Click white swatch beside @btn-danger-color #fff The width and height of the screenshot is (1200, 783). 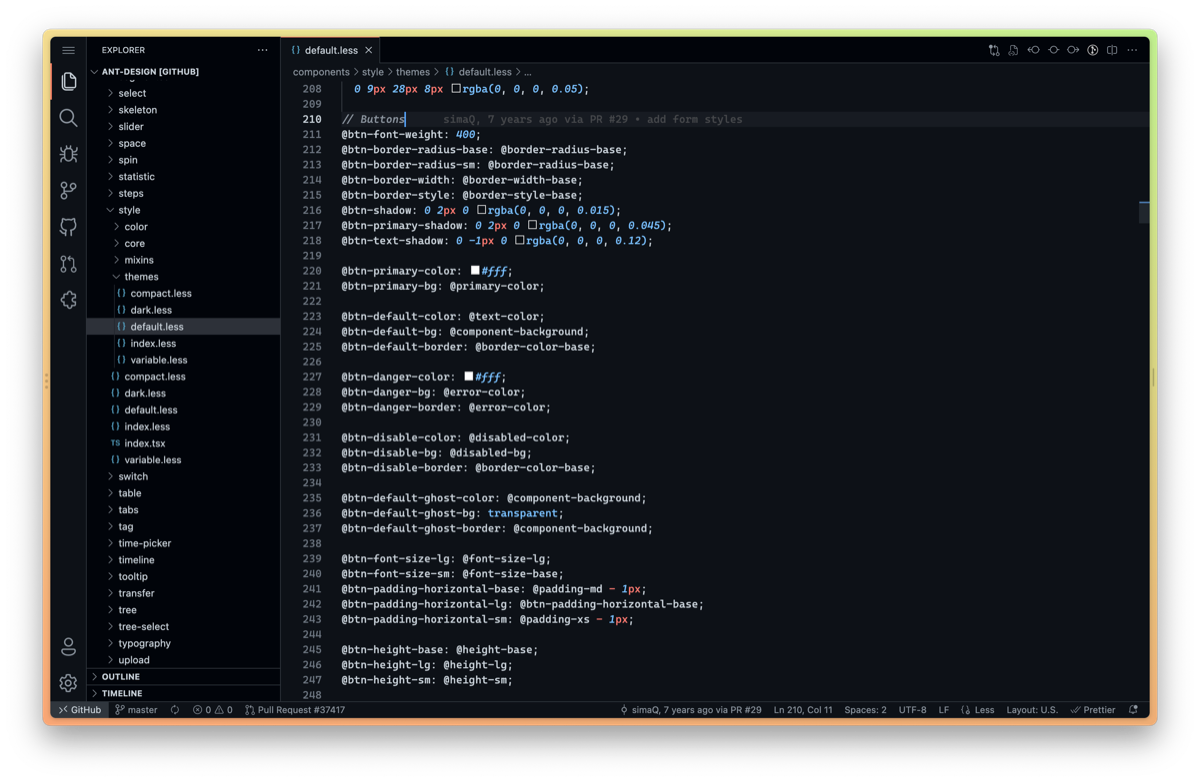[x=469, y=377]
